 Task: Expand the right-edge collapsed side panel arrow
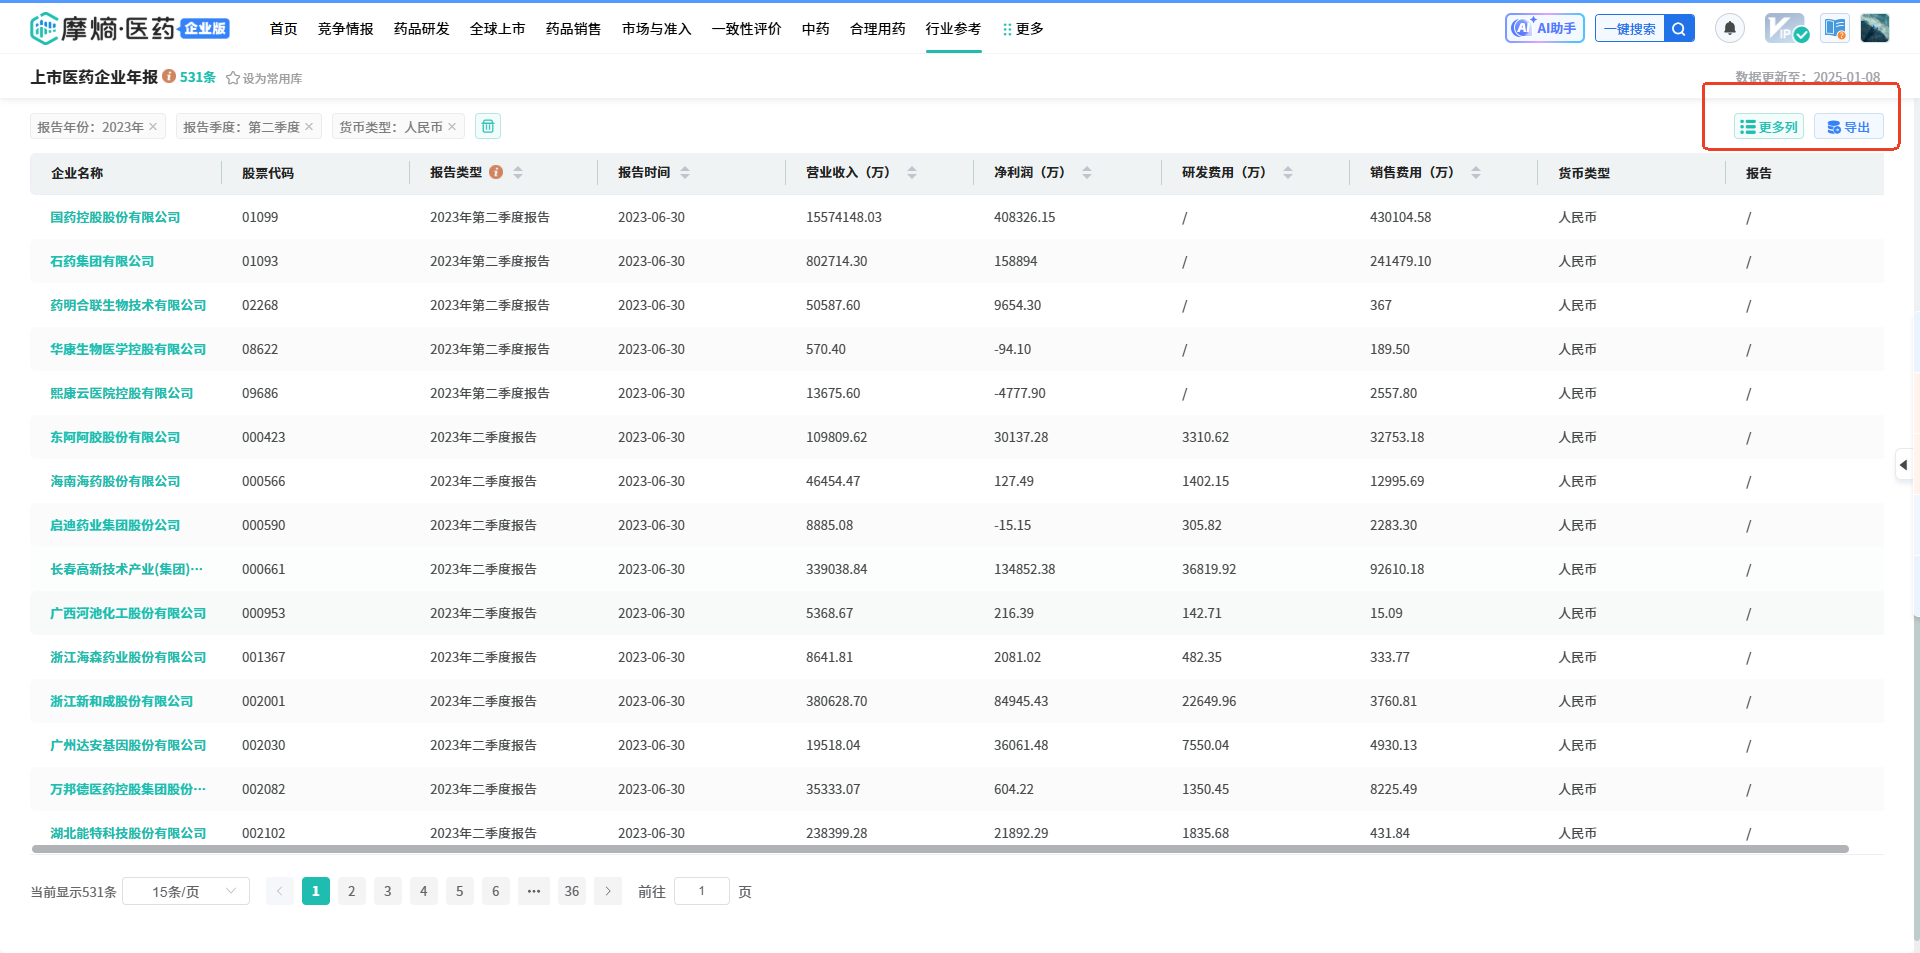(x=1904, y=465)
